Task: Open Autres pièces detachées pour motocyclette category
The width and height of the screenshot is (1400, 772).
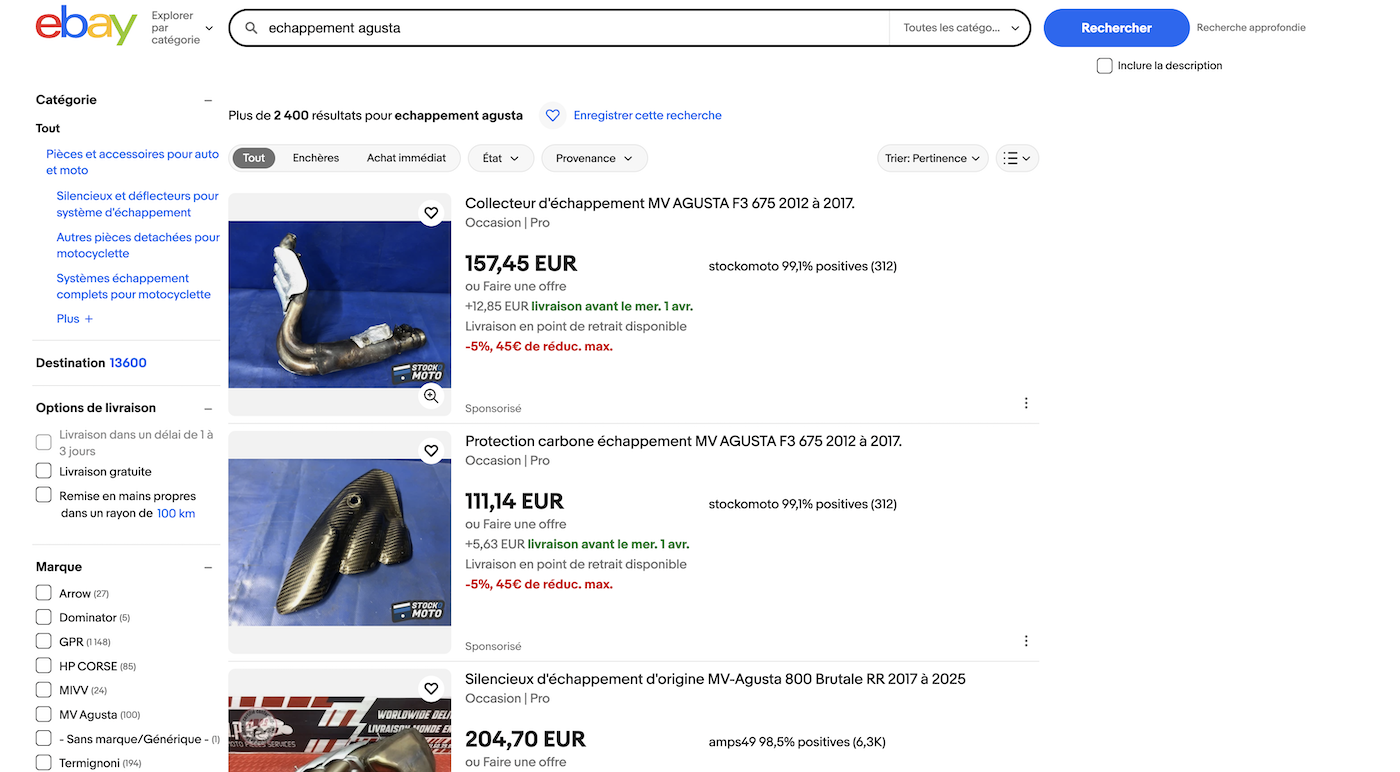Action: [x=138, y=245]
